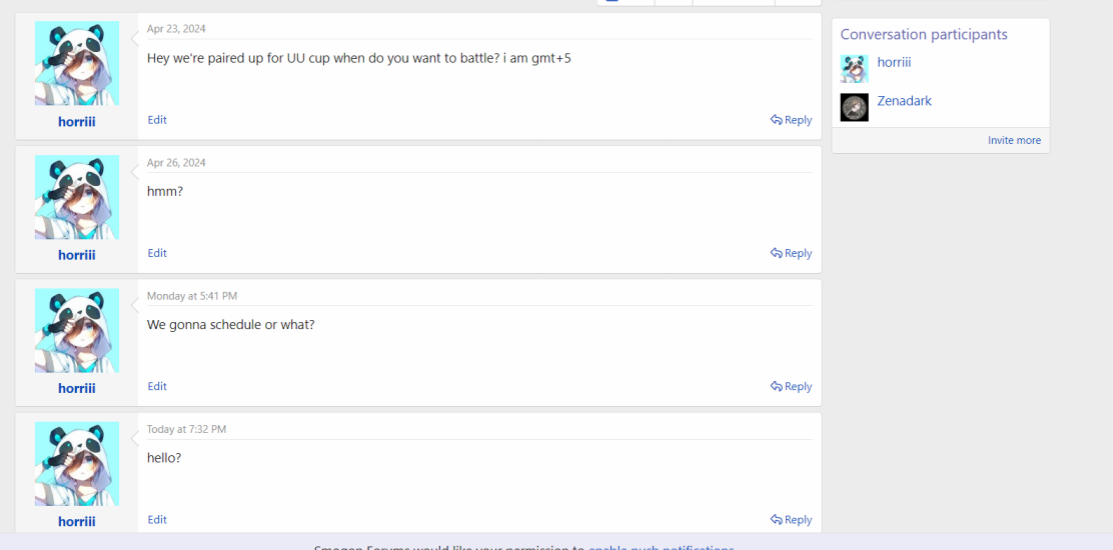Click horriii username under 'hello?' message avatar
This screenshot has width=1113, height=550.
coord(77,522)
